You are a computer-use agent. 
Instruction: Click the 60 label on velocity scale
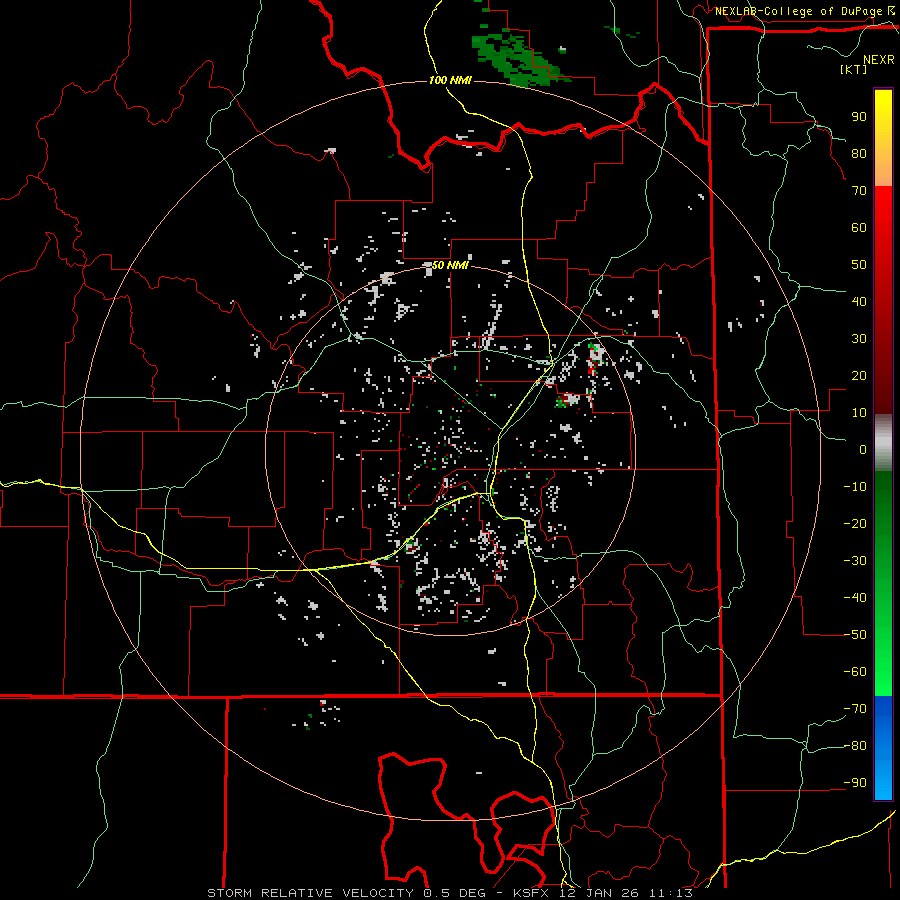pyautogui.click(x=859, y=228)
